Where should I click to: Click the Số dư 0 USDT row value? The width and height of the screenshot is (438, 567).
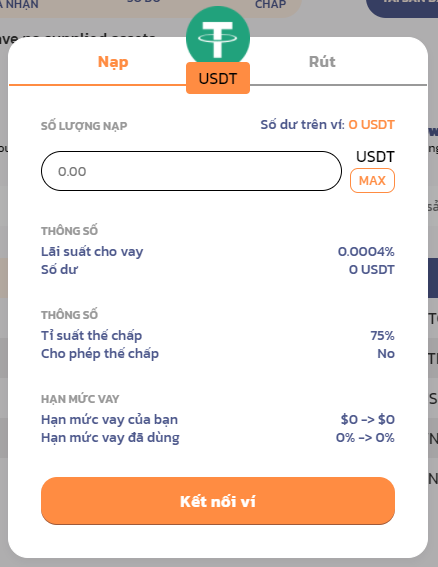371,270
